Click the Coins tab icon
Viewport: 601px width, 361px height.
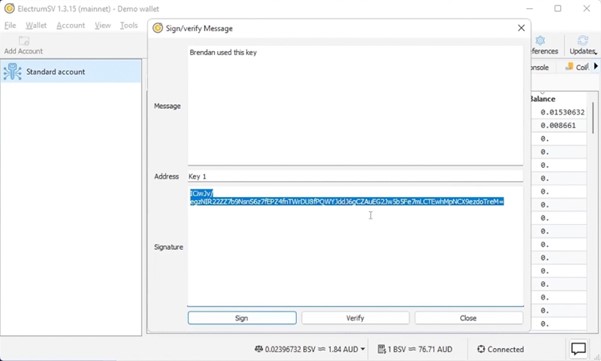pos(569,67)
